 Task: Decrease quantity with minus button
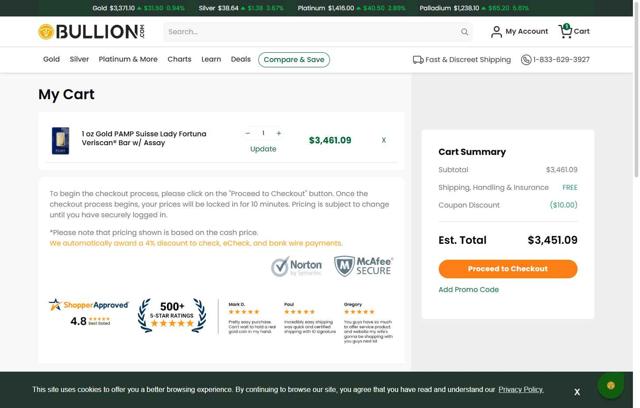247,133
